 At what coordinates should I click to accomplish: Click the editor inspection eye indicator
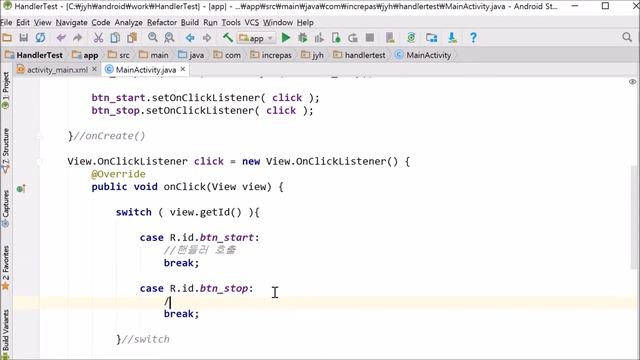632,82
